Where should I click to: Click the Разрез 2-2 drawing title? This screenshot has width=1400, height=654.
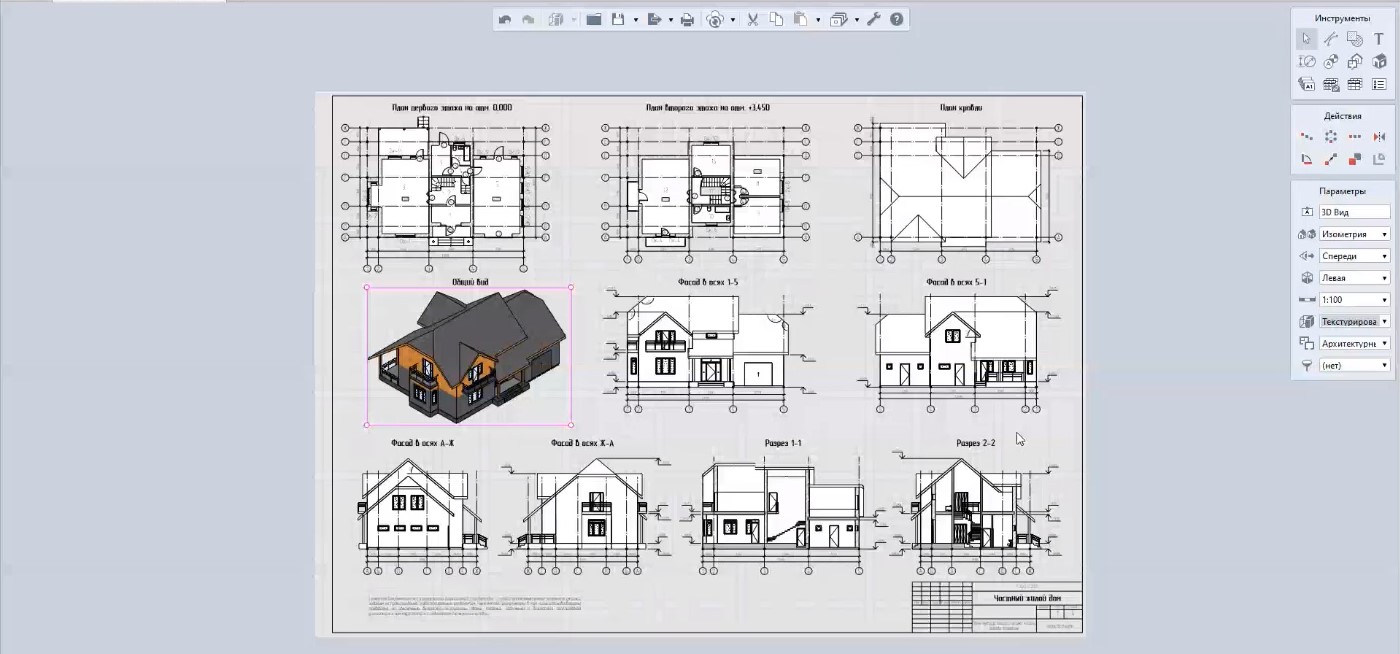[x=975, y=443]
